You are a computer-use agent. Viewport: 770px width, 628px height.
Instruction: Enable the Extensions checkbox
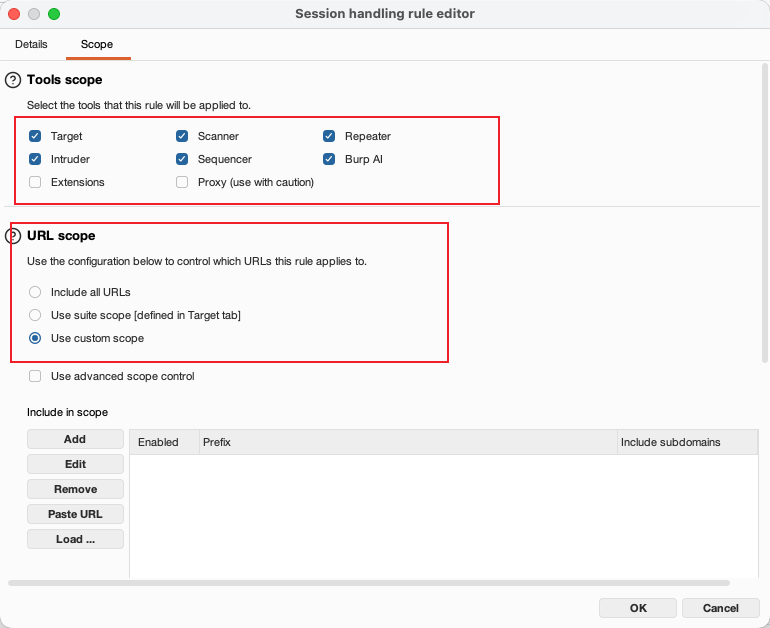[x=35, y=182]
